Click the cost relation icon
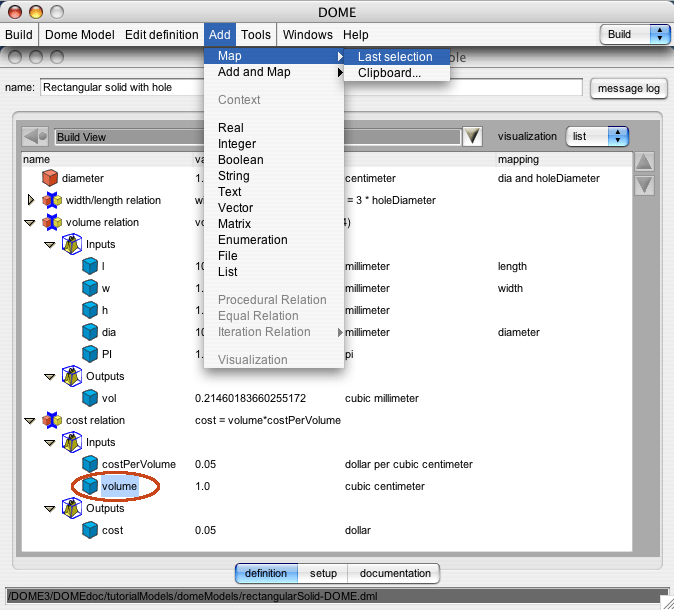674x610 pixels. [52, 420]
